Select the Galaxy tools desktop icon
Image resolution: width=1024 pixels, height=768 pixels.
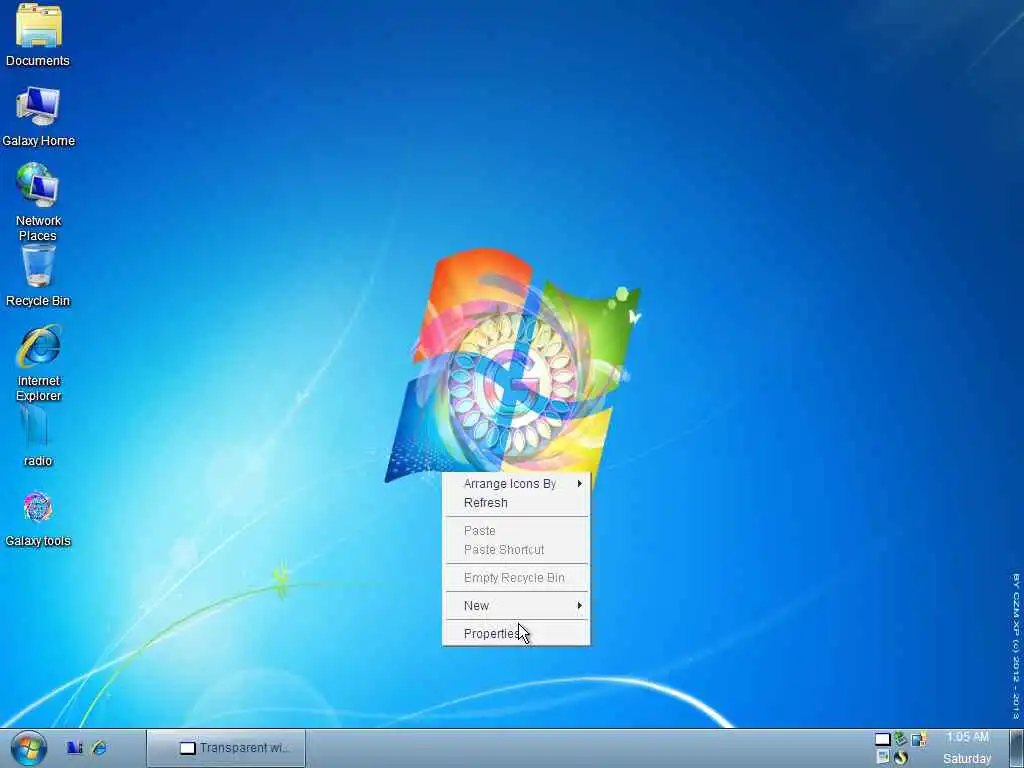tap(38, 519)
